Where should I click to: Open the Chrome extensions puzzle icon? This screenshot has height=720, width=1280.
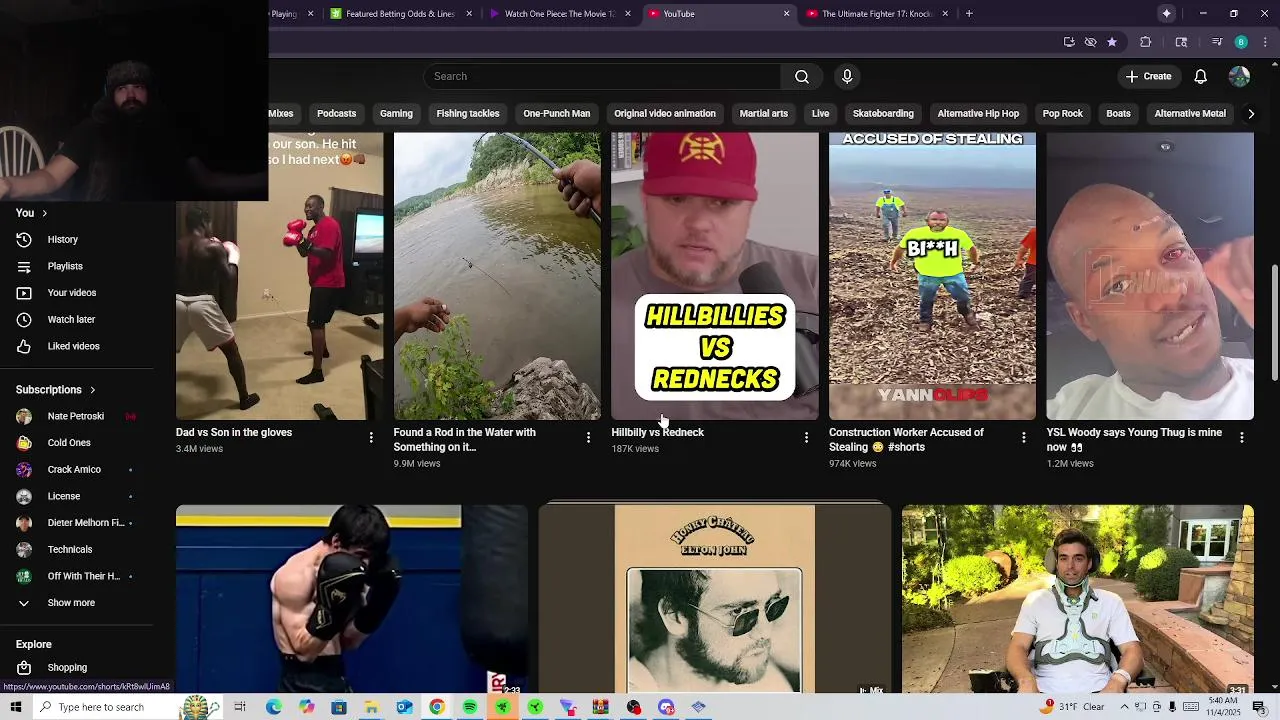coord(1146,42)
